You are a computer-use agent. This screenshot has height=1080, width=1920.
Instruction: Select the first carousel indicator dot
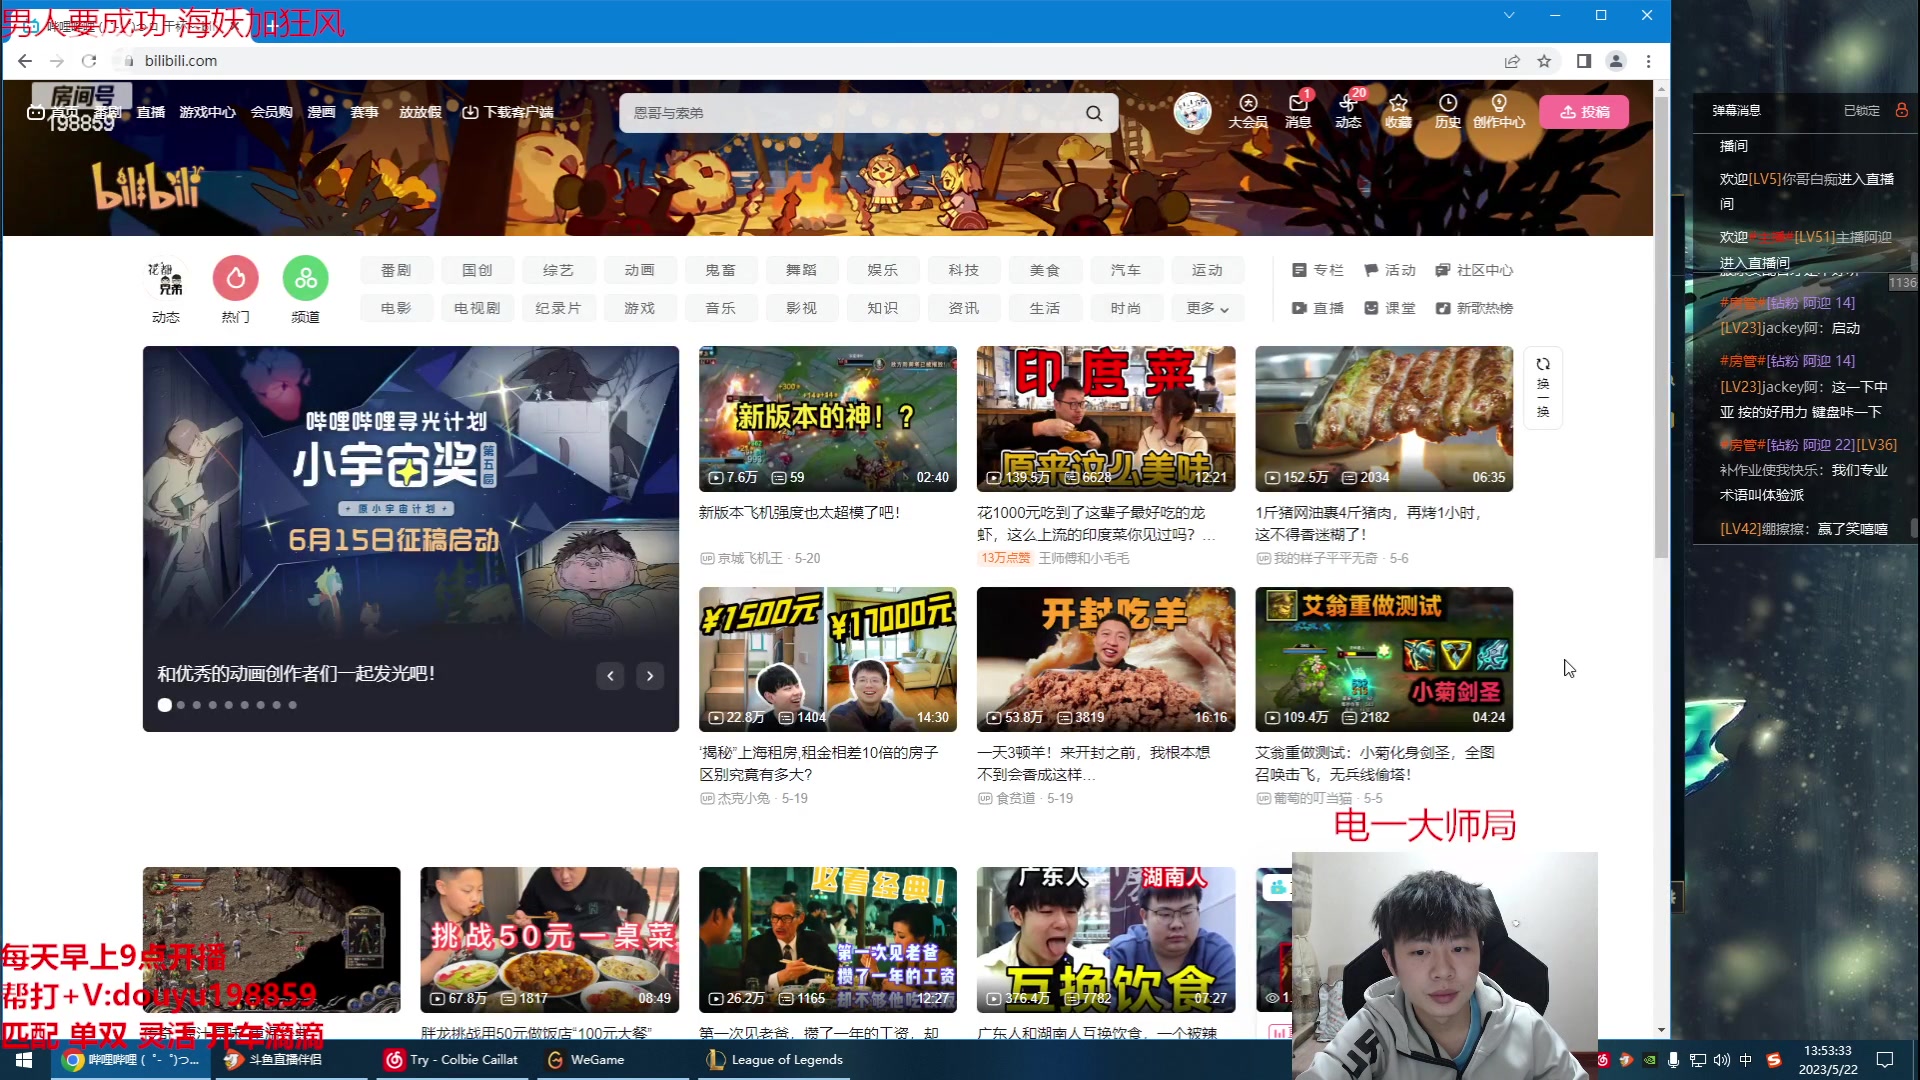click(x=165, y=705)
